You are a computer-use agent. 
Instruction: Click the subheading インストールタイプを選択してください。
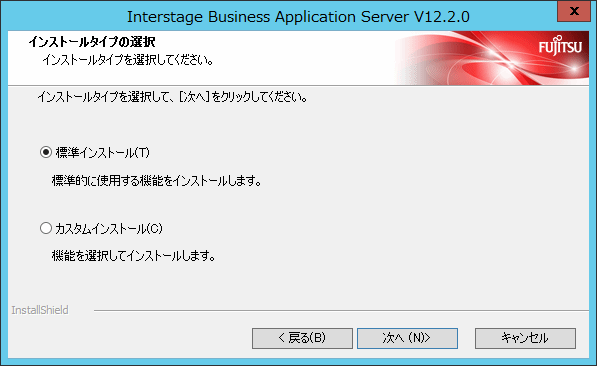point(128,60)
